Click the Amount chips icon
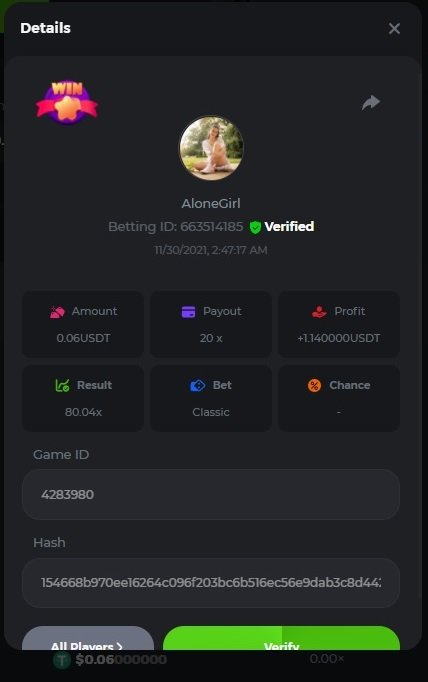This screenshot has width=428, height=682. point(57,311)
